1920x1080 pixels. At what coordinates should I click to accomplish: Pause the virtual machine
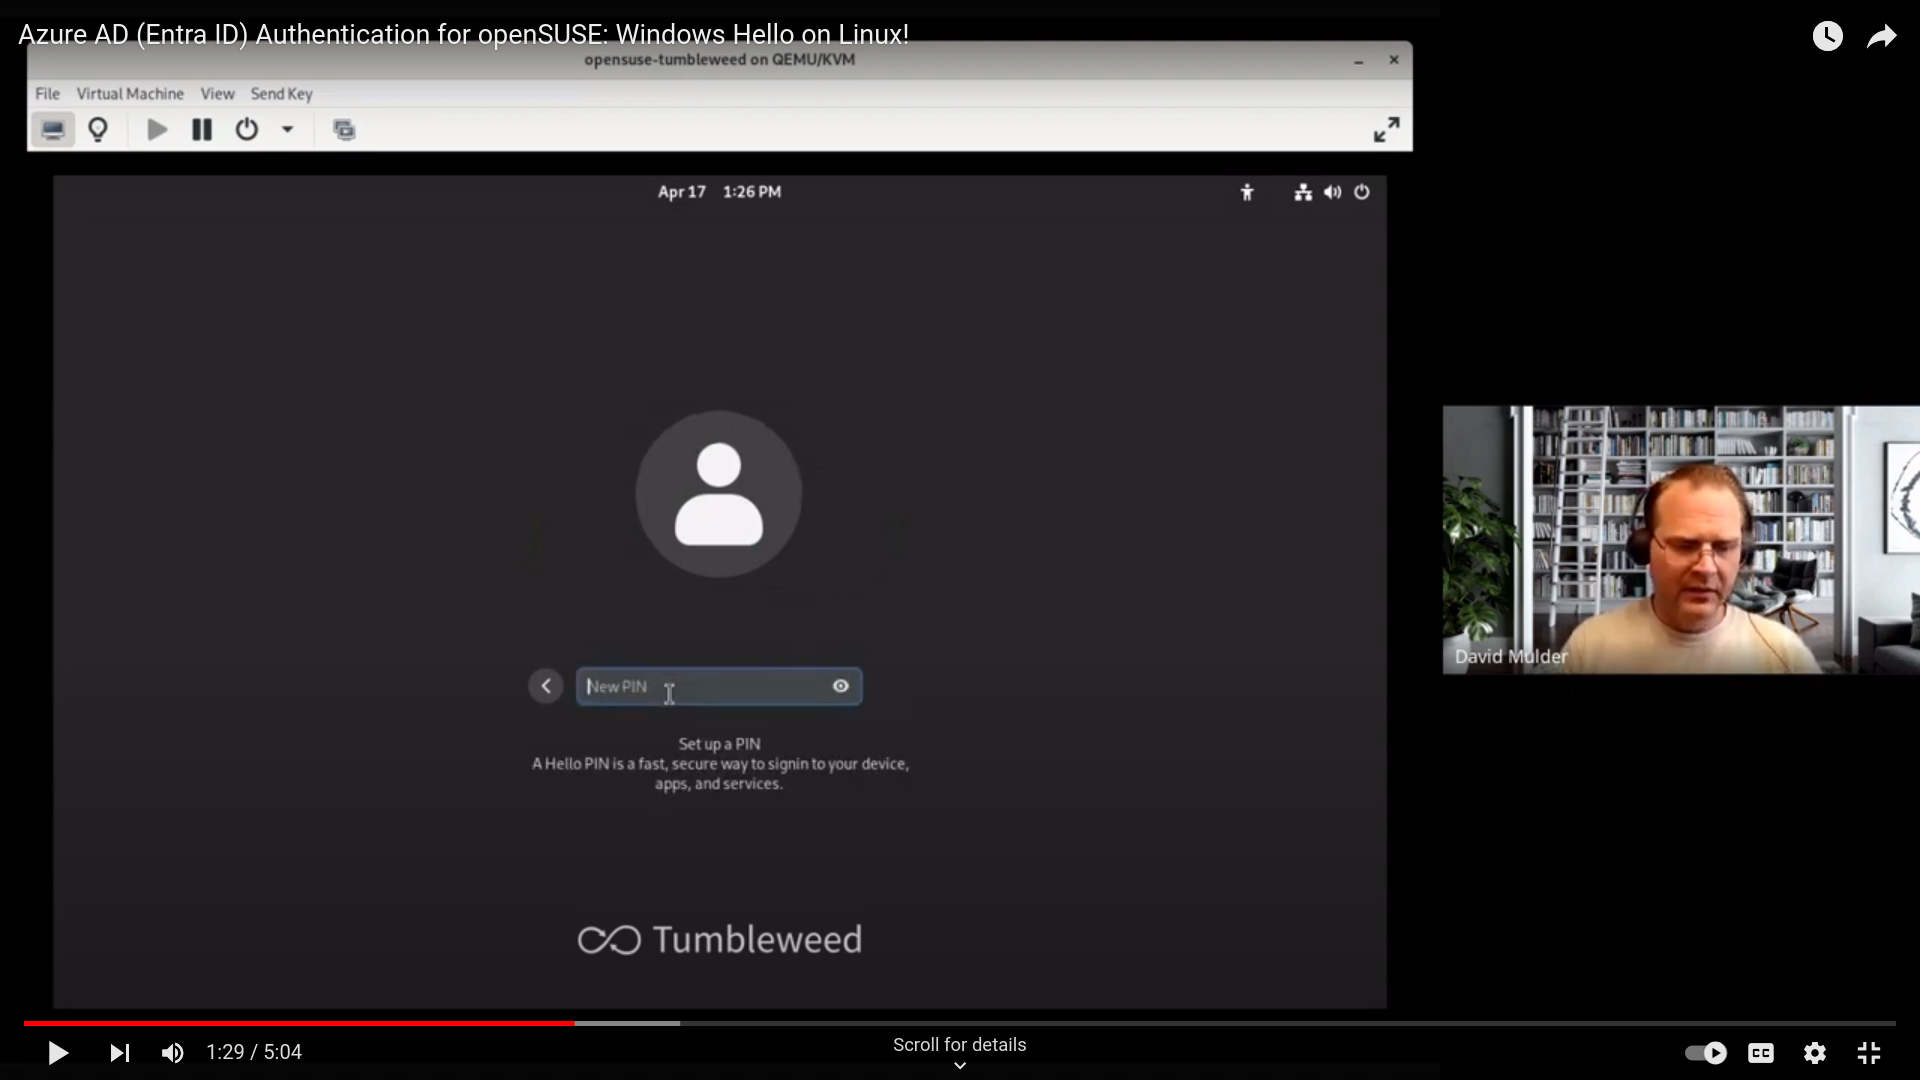tap(202, 130)
